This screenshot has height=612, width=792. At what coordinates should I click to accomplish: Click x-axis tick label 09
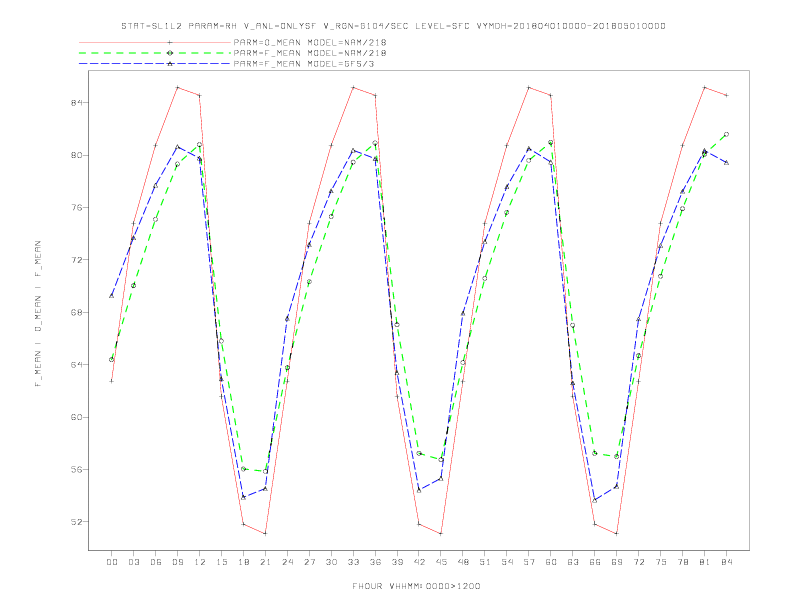(x=177, y=562)
